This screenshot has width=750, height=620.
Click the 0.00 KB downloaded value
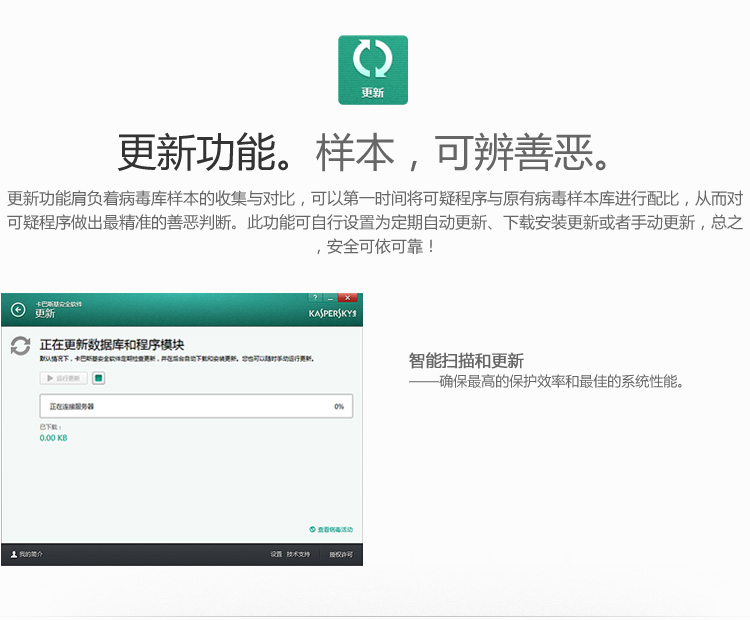pos(54,438)
